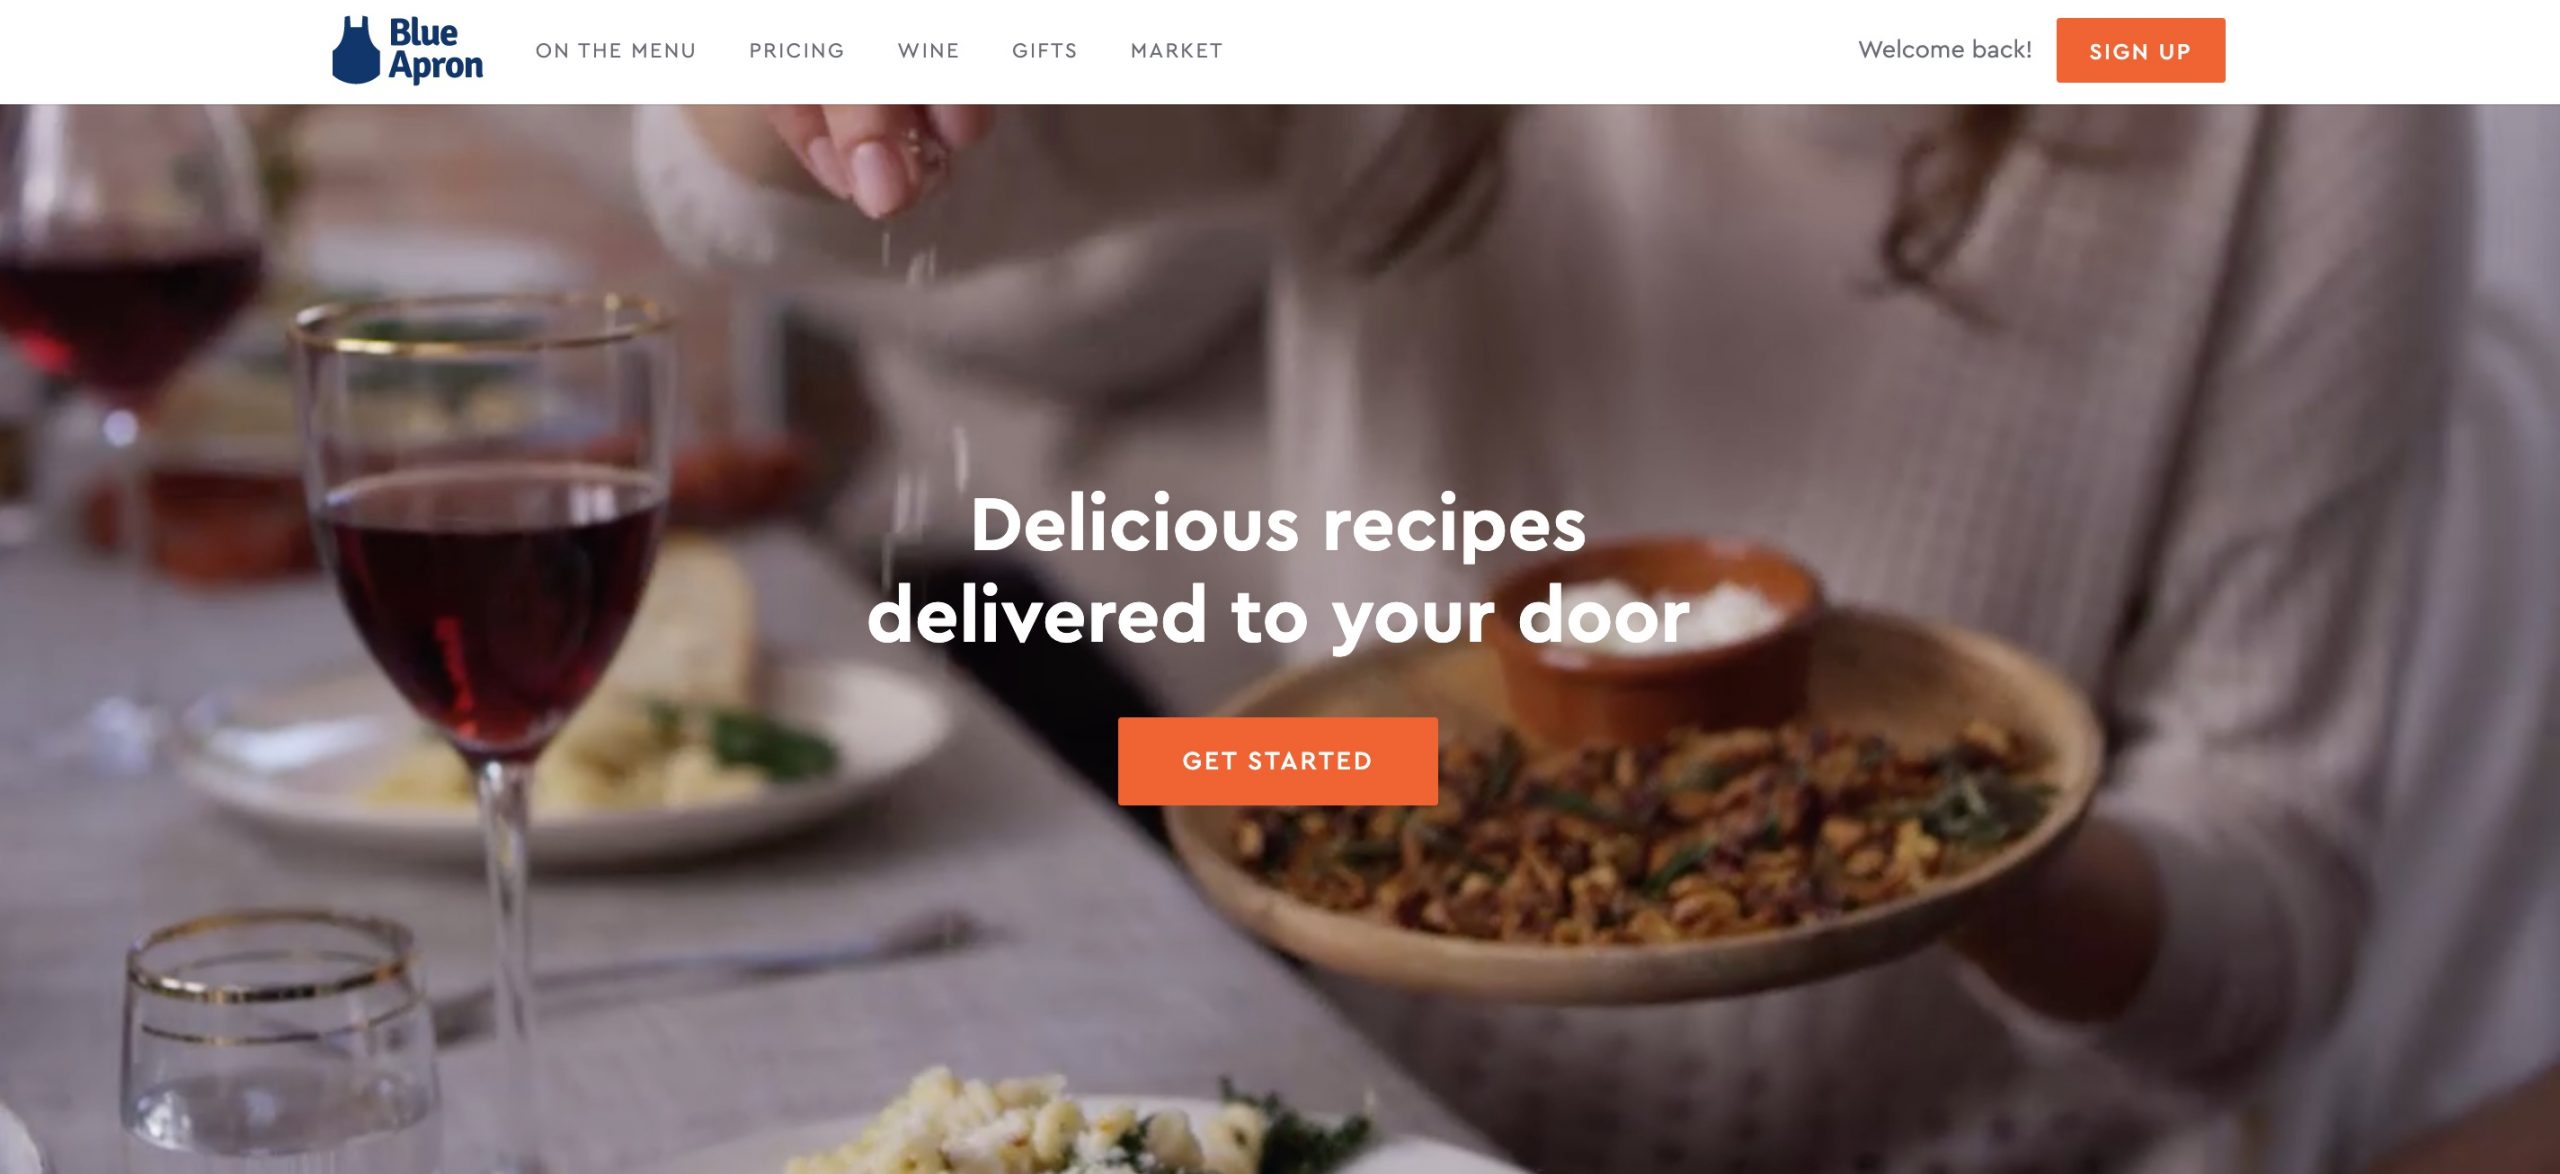Click the orange Sign Up button
The image size is (2560, 1174).
point(2140,50)
